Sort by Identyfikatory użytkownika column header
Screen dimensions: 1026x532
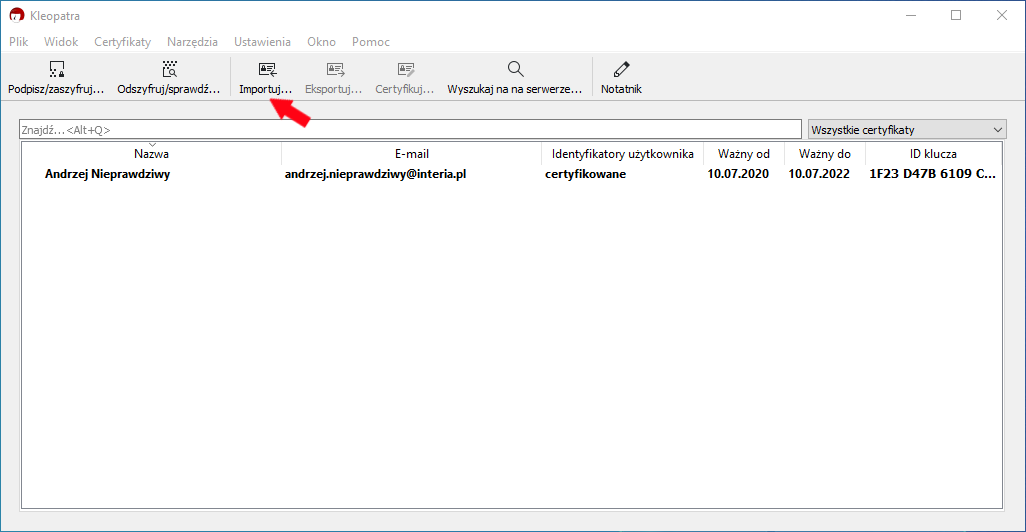(x=622, y=154)
